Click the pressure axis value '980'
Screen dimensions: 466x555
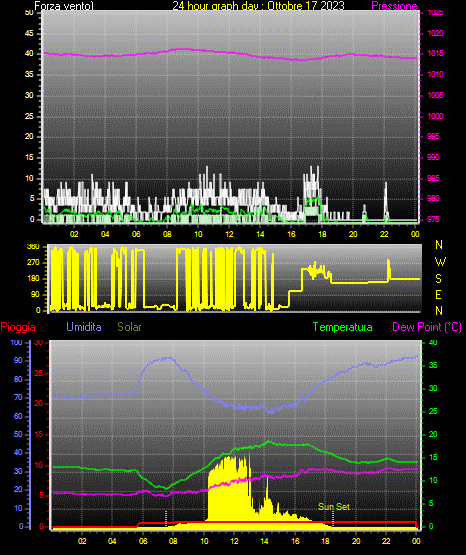point(433,198)
